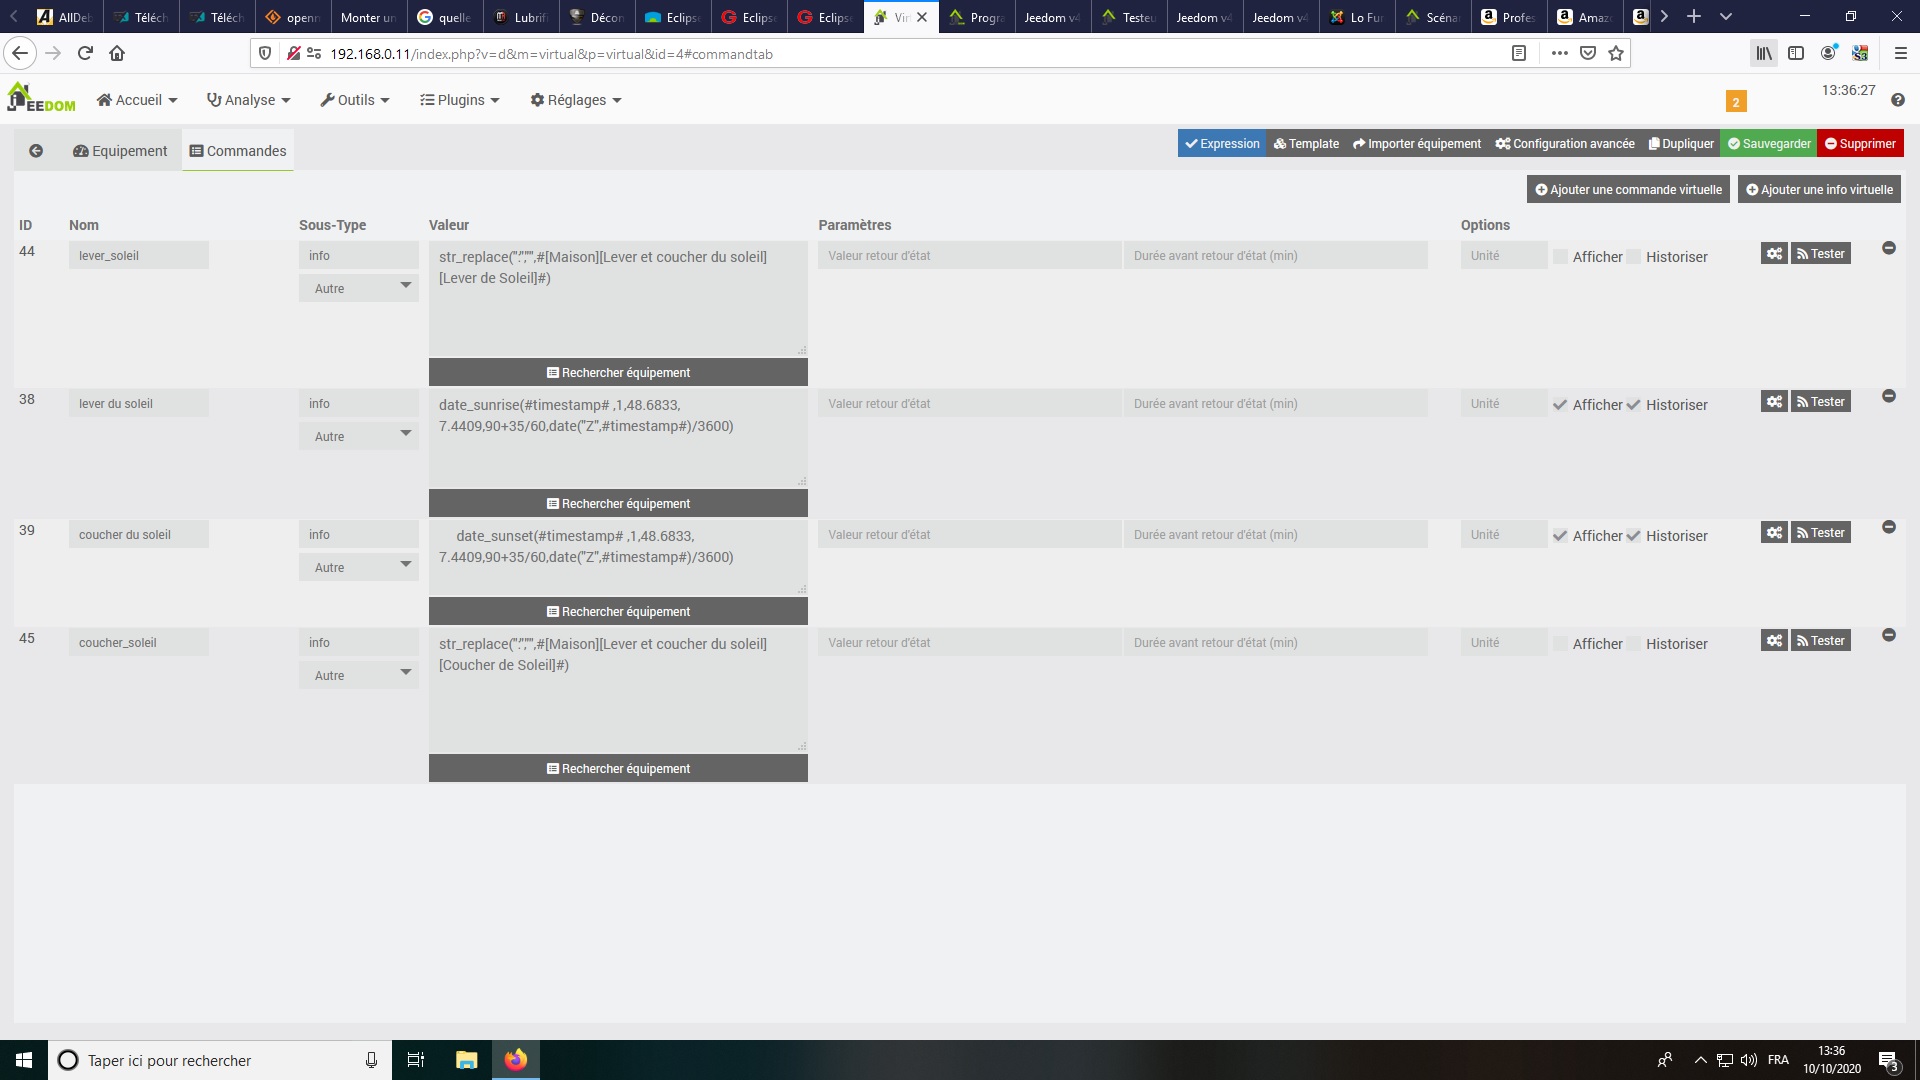This screenshot has width=1920, height=1080.
Task: Switch to the Equipement tab
Action: [x=120, y=151]
